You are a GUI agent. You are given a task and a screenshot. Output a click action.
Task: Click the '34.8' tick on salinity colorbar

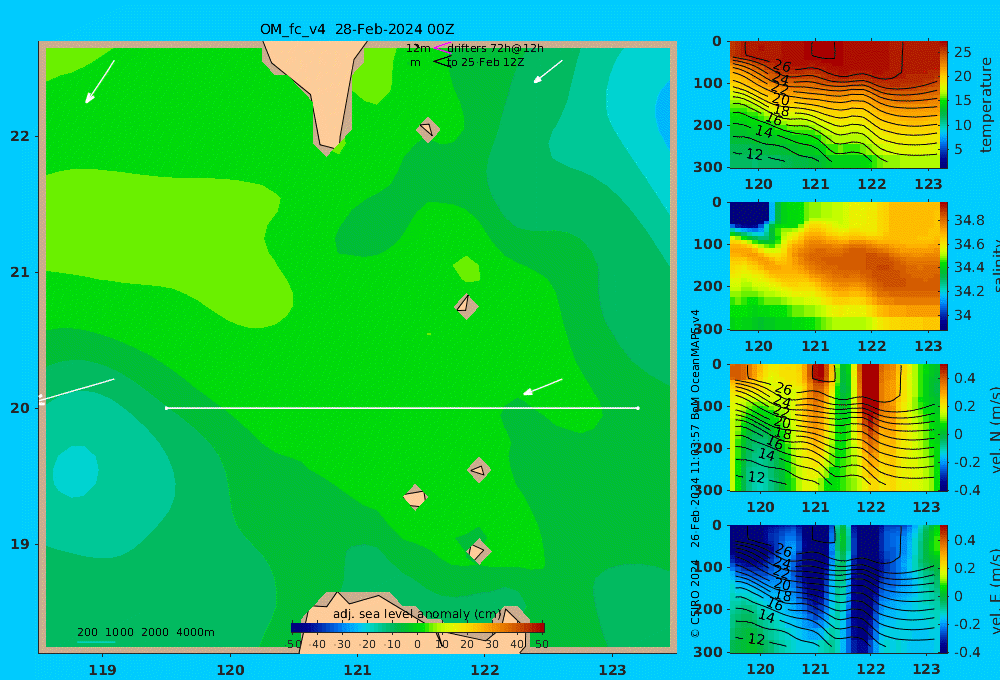(969, 221)
